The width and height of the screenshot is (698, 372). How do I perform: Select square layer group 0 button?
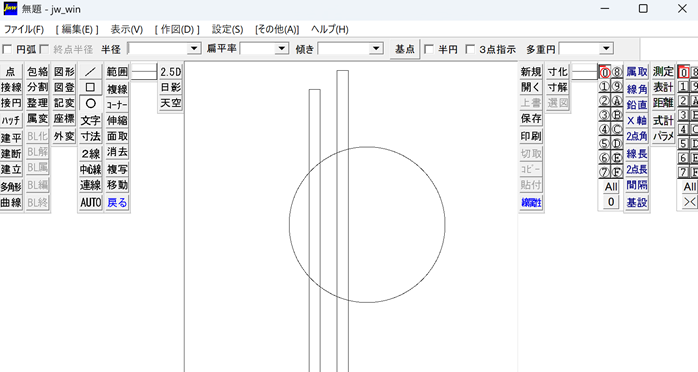(x=683, y=72)
